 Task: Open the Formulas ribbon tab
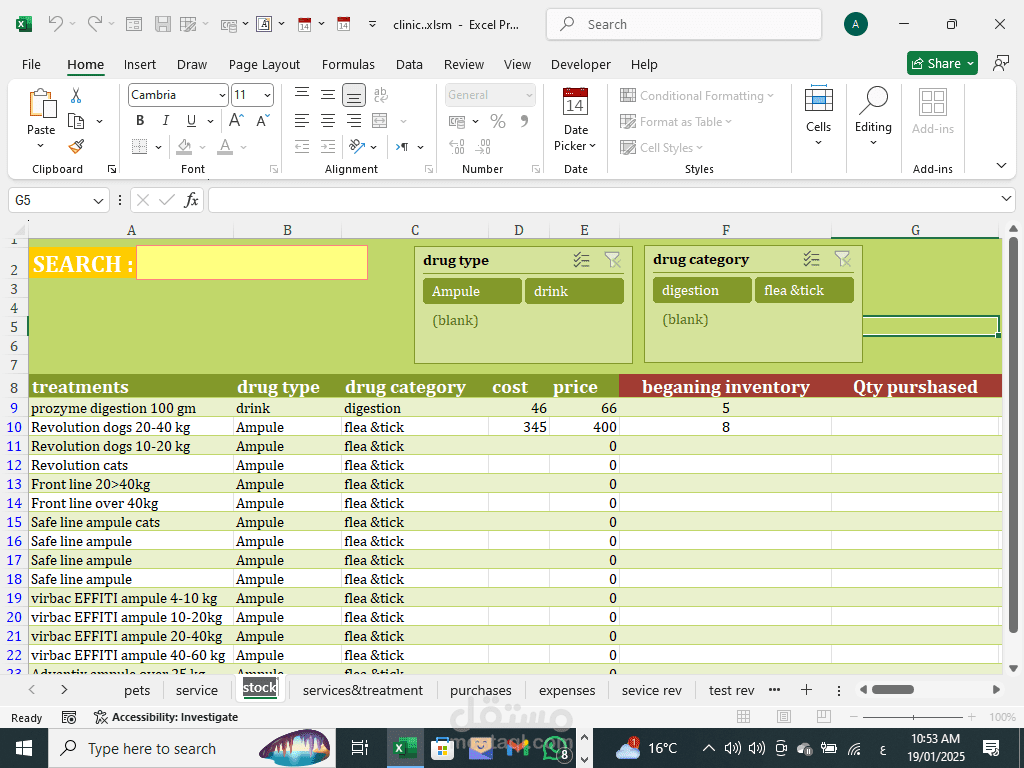coord(348,64)
